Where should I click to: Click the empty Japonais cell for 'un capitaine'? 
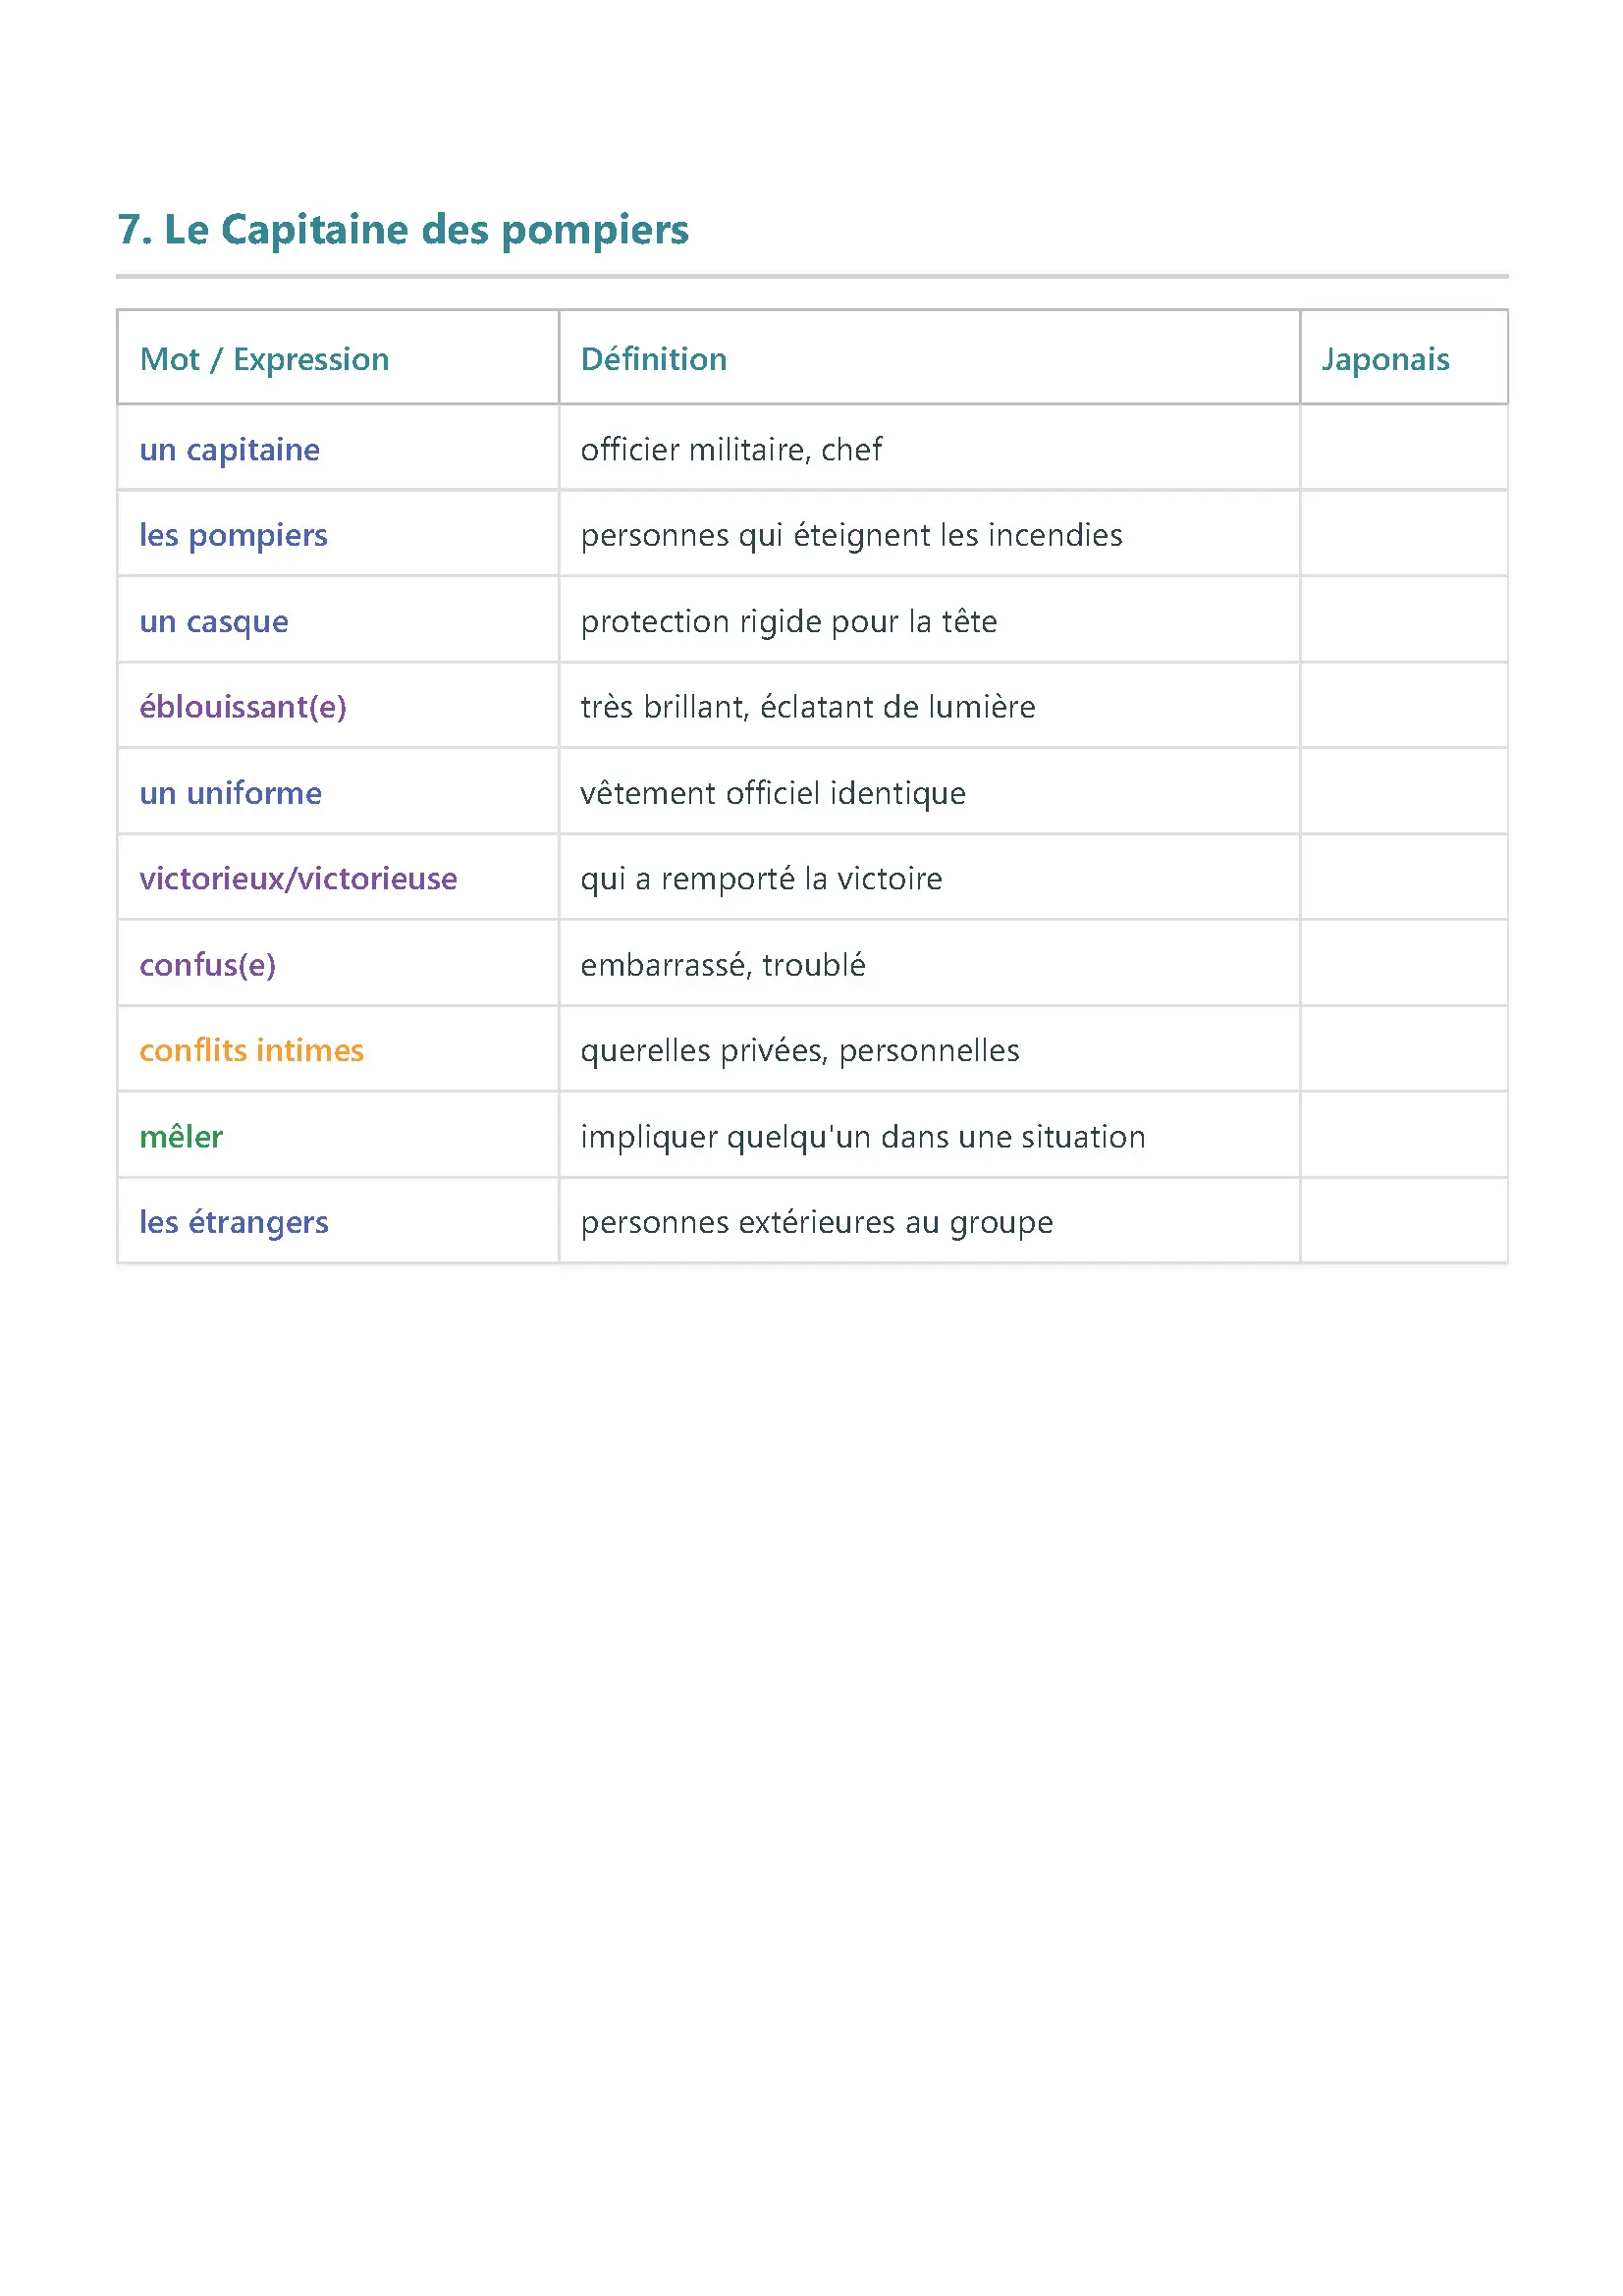[1403, 450]
